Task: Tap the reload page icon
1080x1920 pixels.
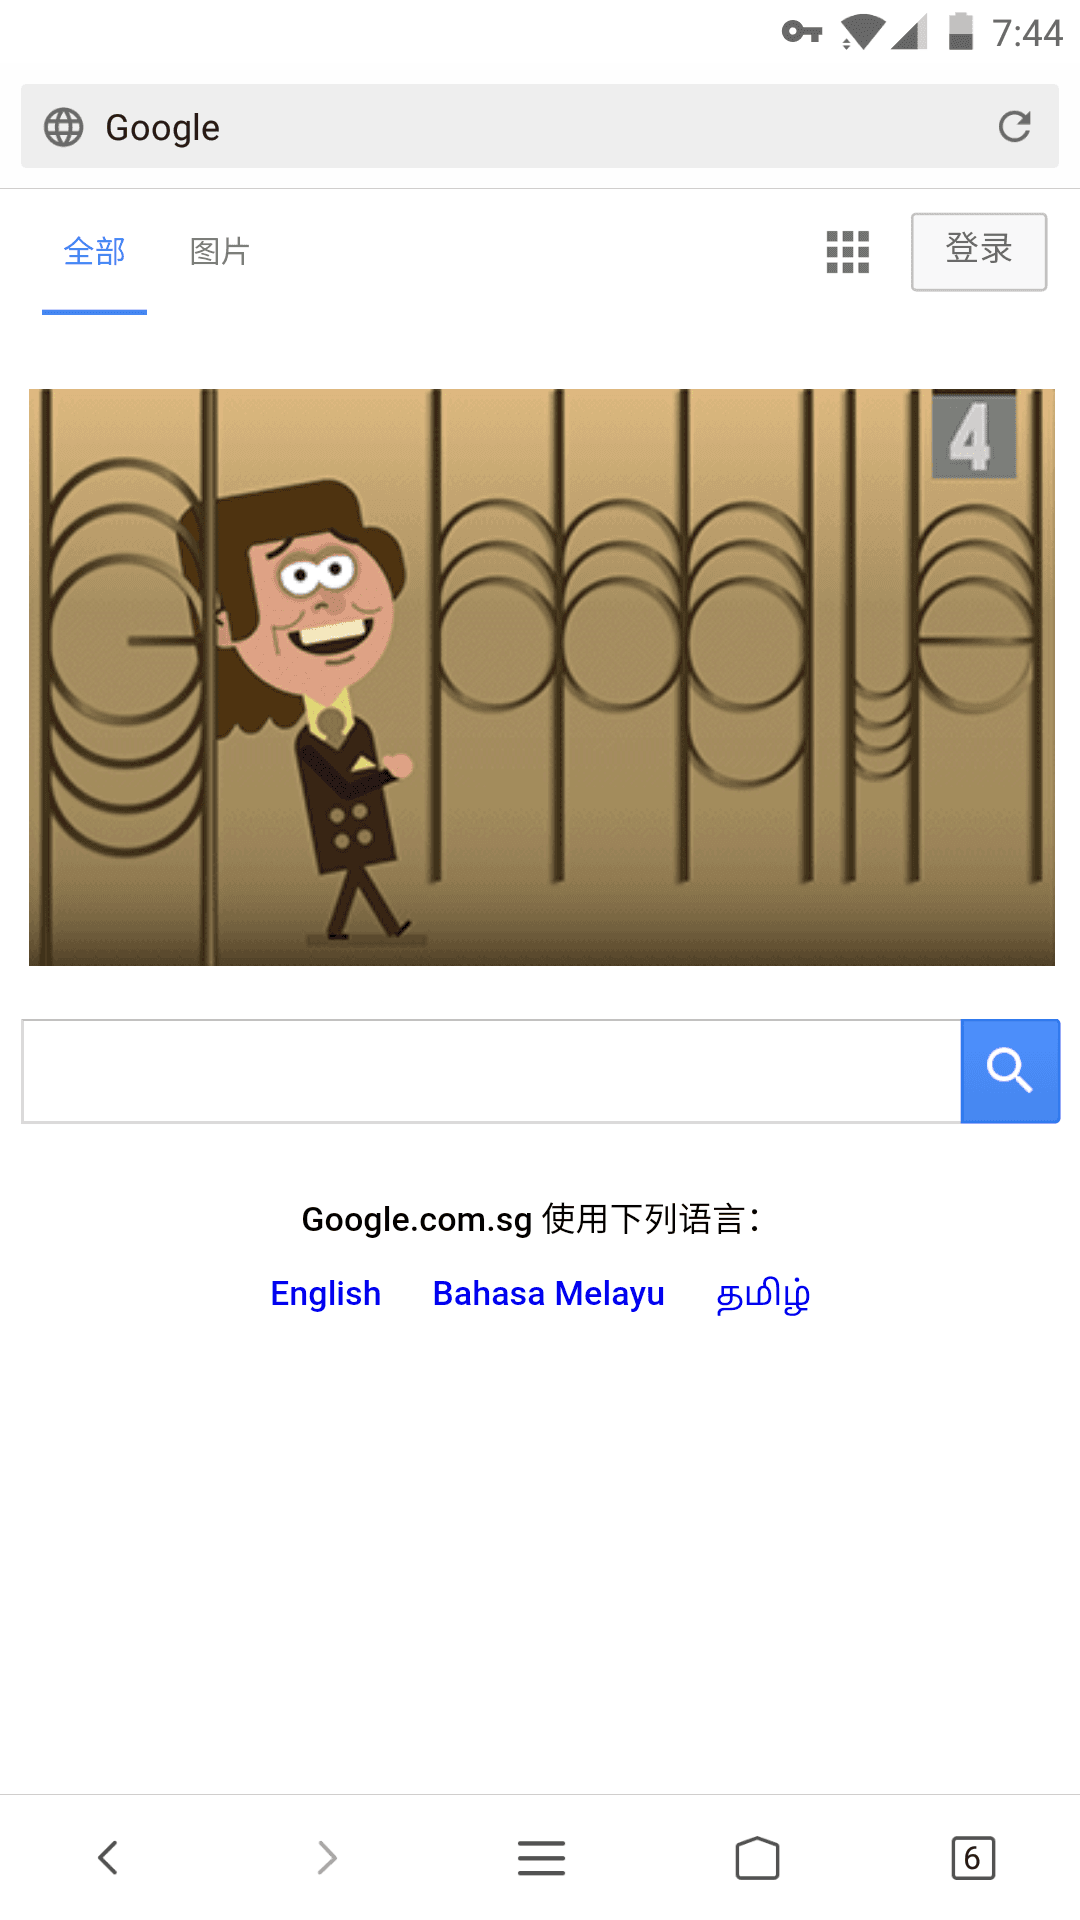Action: pyautogui.click(x=1014, y=126)
